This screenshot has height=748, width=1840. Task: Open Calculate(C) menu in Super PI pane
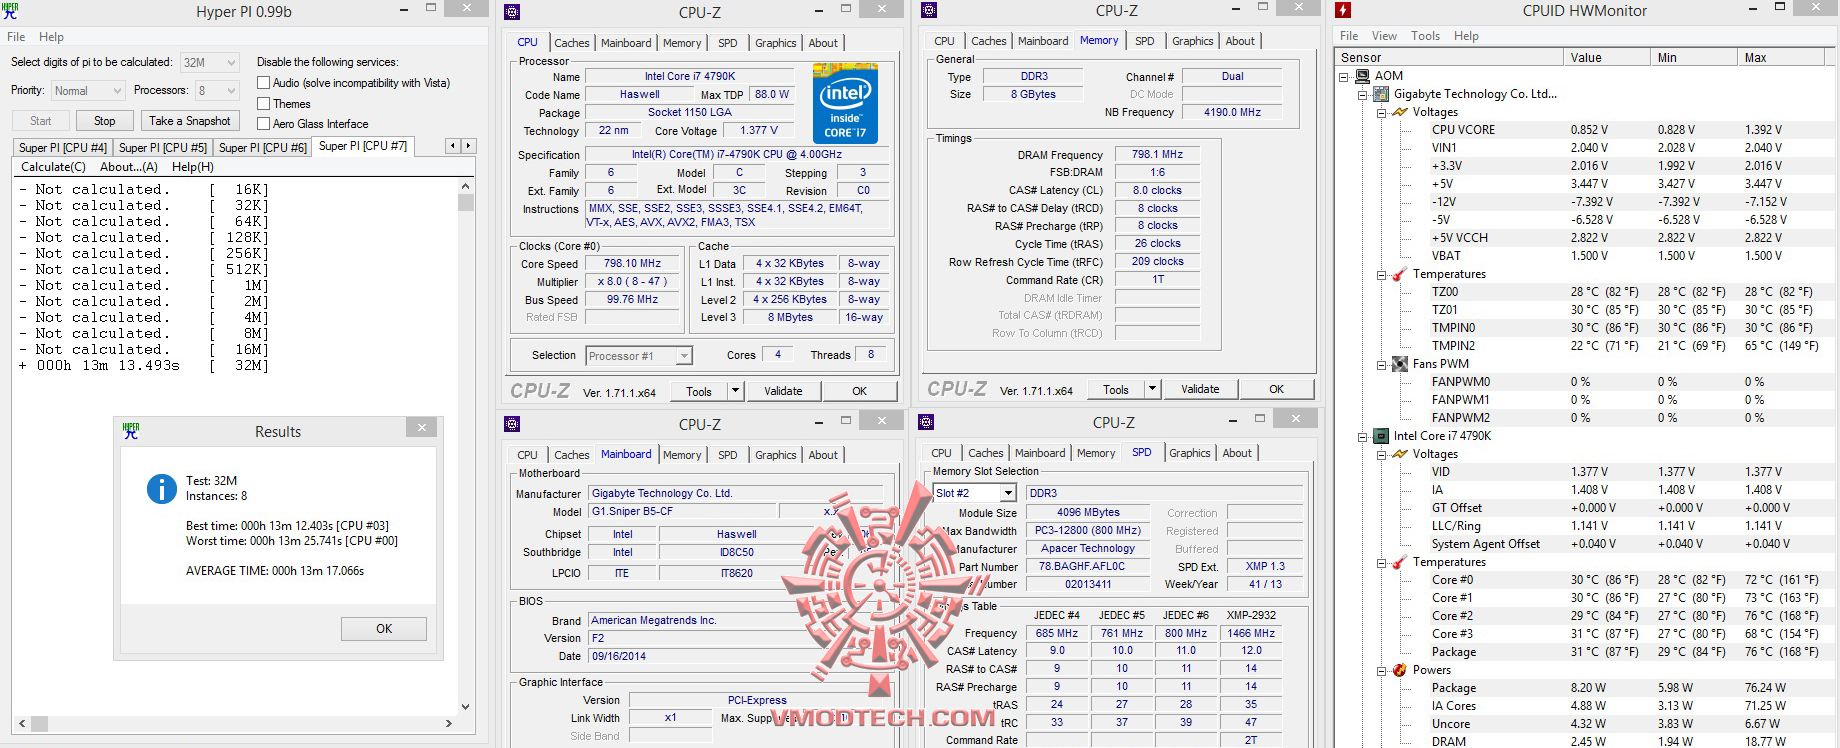tap(53, 167)
